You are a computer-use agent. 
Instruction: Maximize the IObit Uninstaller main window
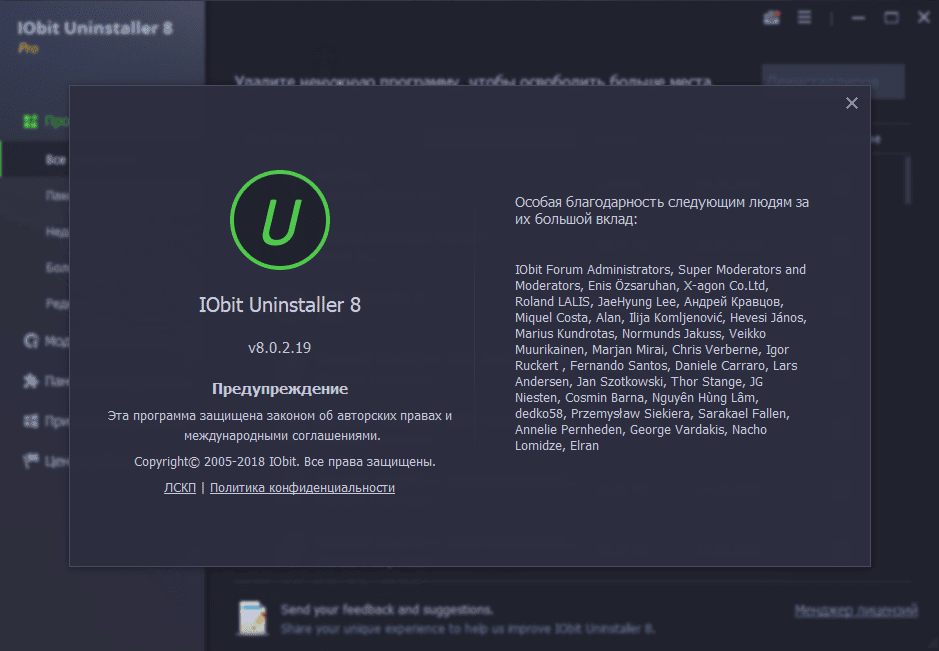click(x=891, y=18)
